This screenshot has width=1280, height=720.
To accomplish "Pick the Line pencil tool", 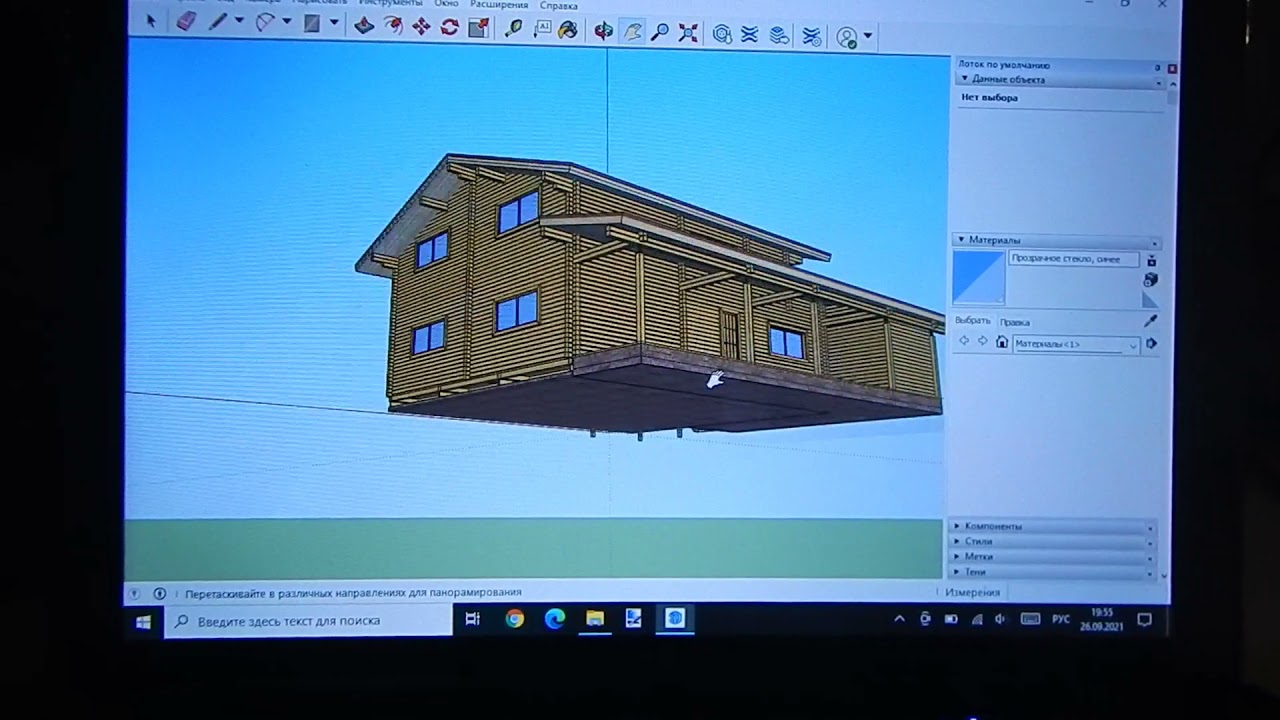I will [x=217, y=22].
